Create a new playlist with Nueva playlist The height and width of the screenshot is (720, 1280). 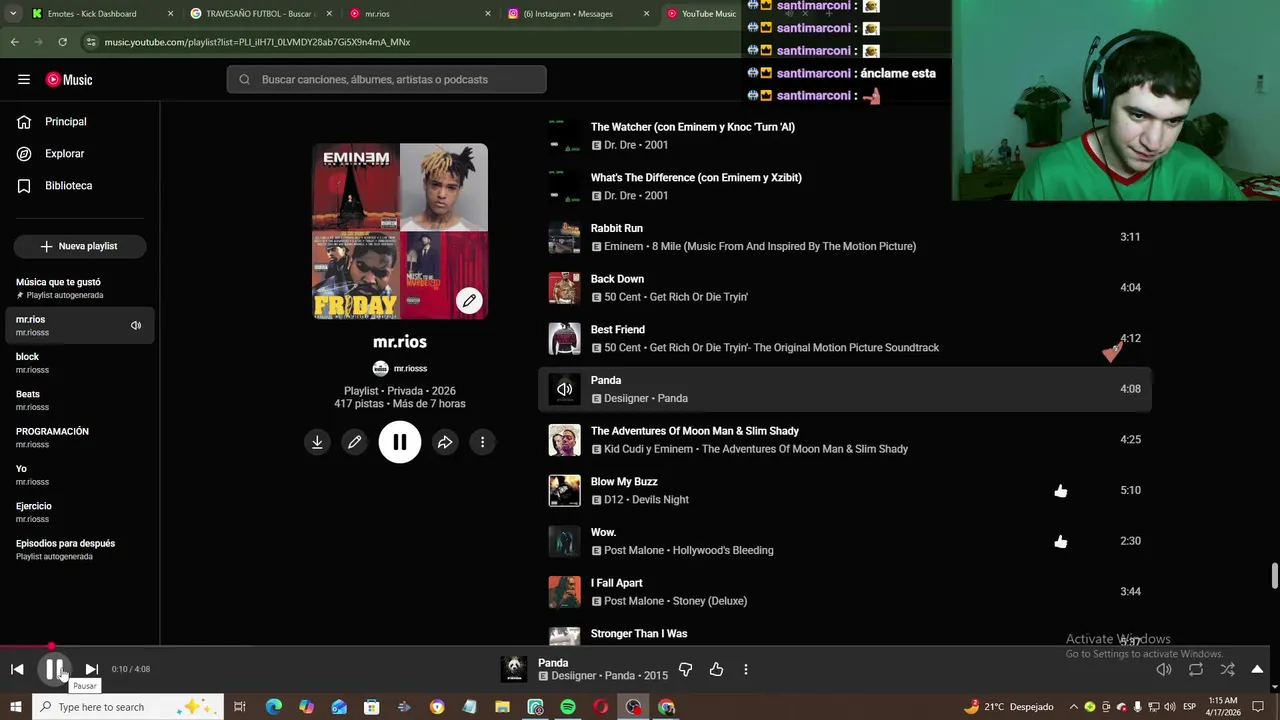coord(79,246)
